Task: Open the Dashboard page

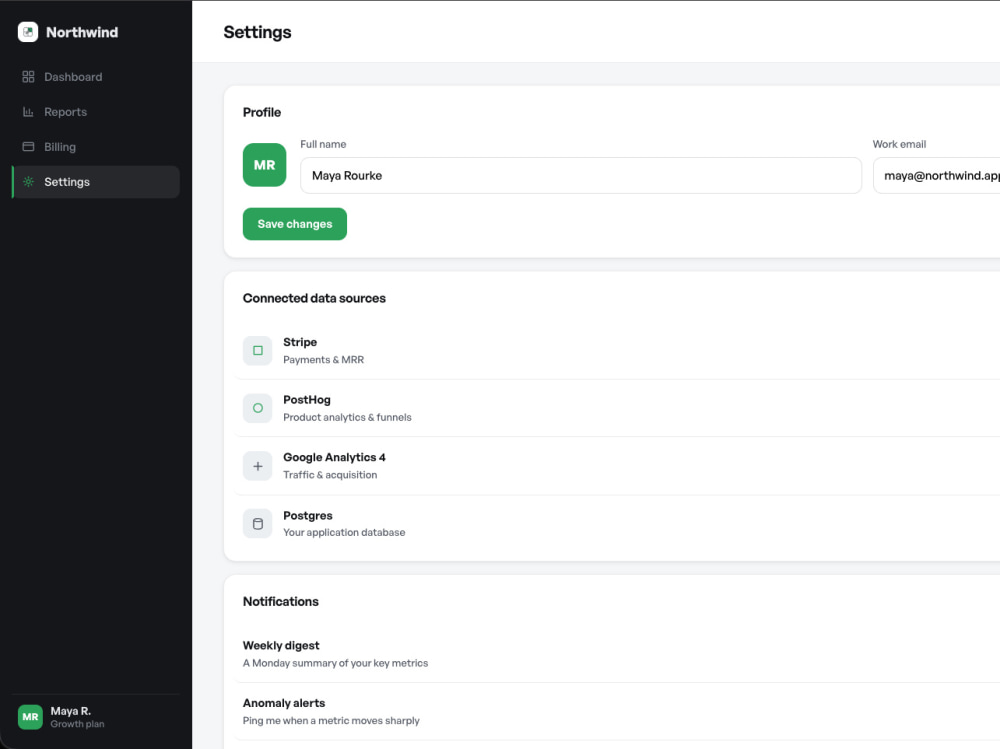Action: (96, 77)
